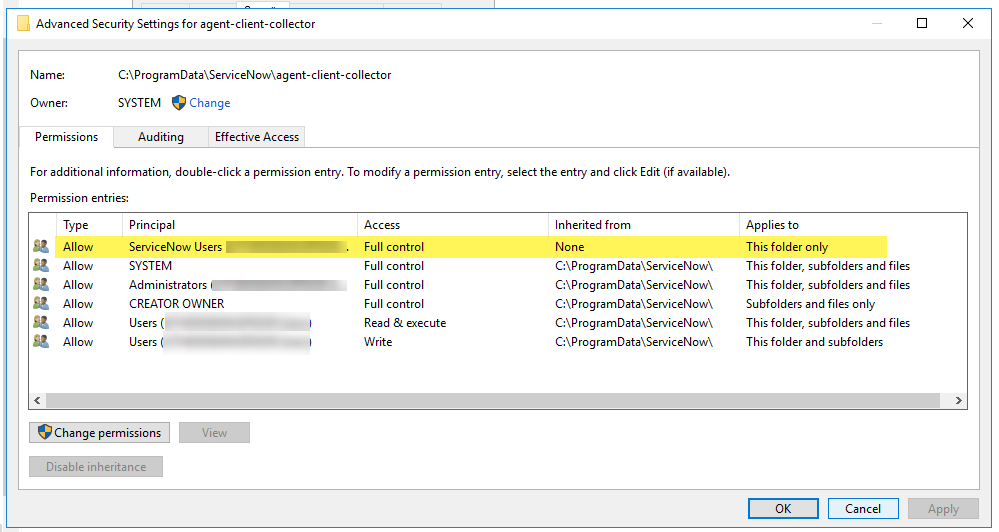Image resolution: width=999 pixels, height=532 pixels.
Task: Click the Applies to column header
Action: point(852,225)
